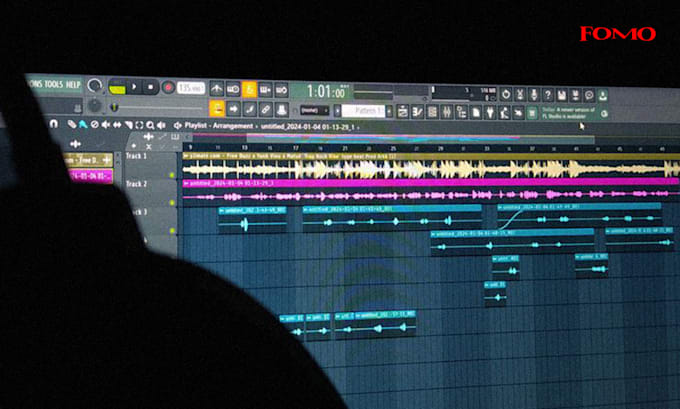This screenshot has height=409, width=680.
Task: Click the Stop button in transport
Action: pyautogui.click(x=150, y=87)
